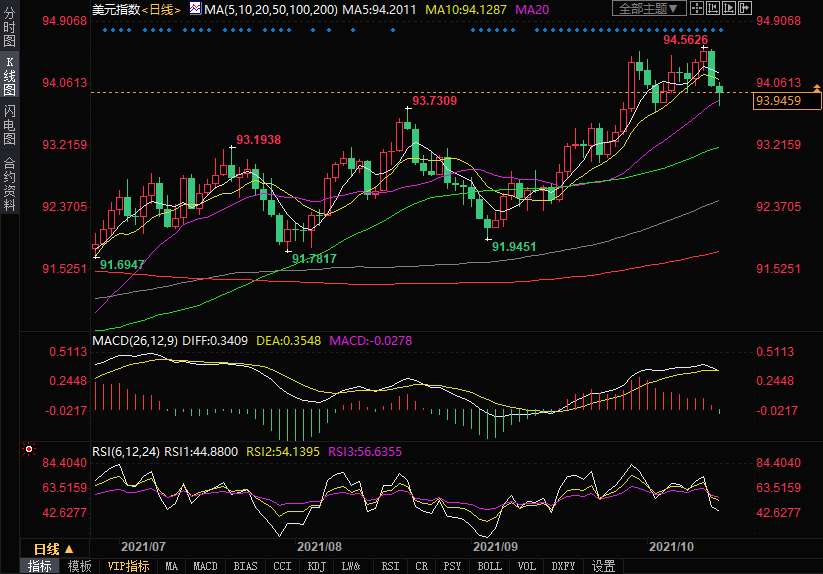Click the red sun marker icon beside RSI panel
This screenshot has height=574, width=823.
[x=29, y=451]
